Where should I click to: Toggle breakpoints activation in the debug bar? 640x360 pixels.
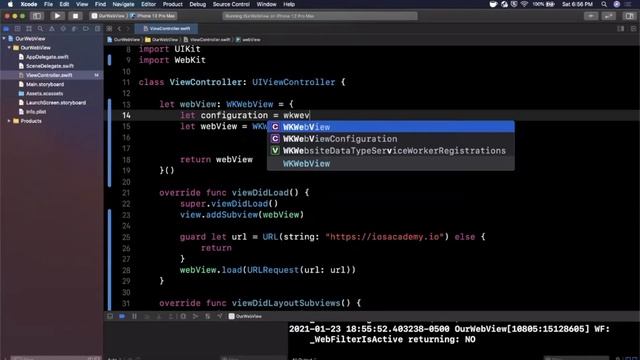point(122,316)
